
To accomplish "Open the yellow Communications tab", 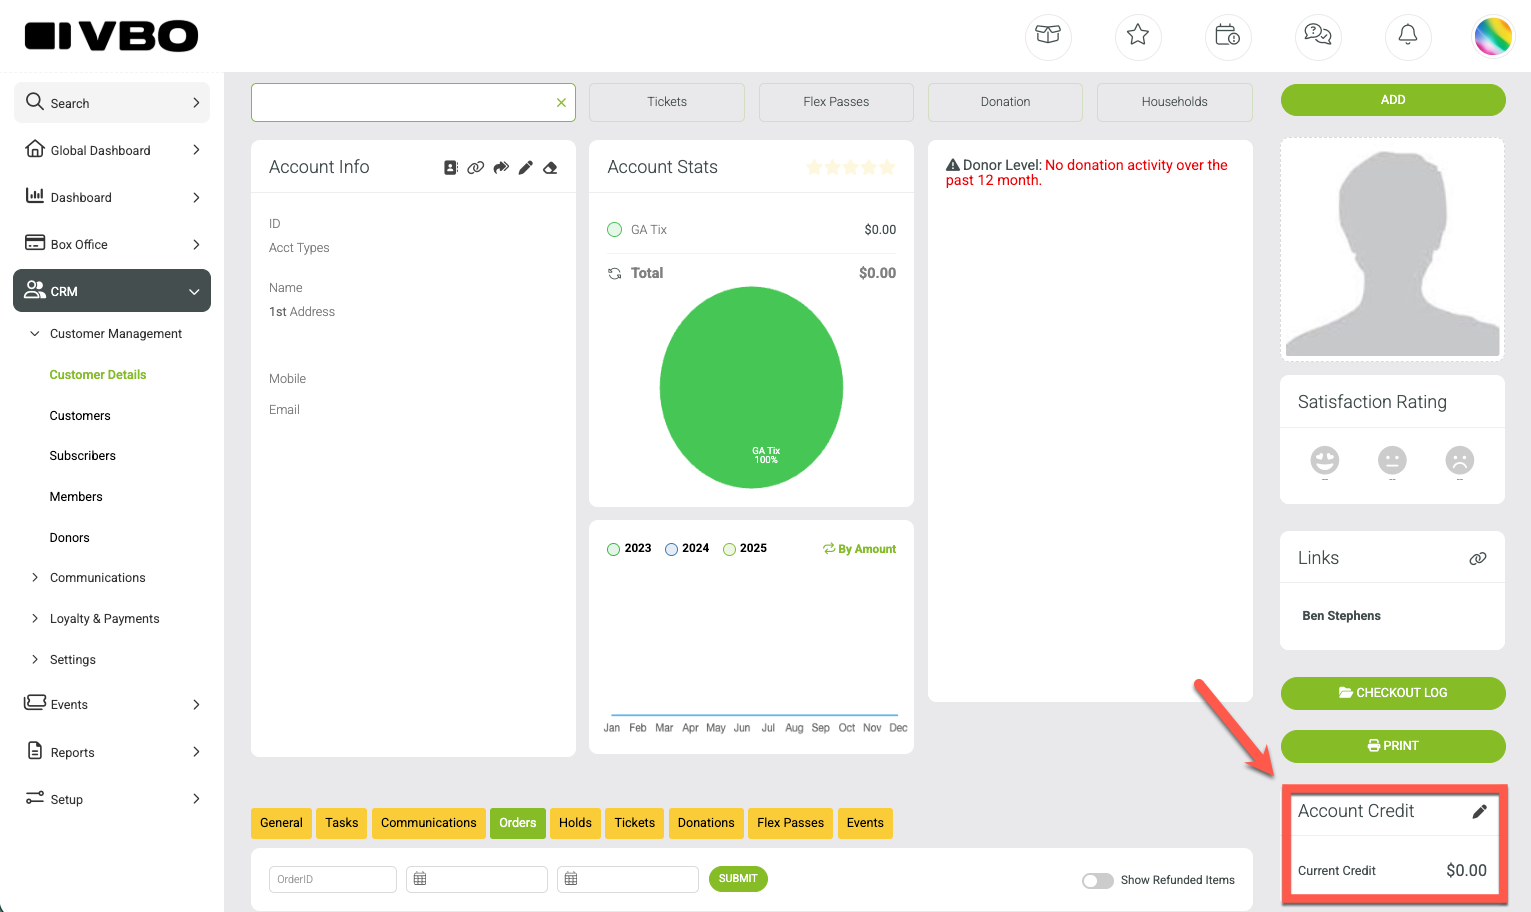I will tap(429, 823).
